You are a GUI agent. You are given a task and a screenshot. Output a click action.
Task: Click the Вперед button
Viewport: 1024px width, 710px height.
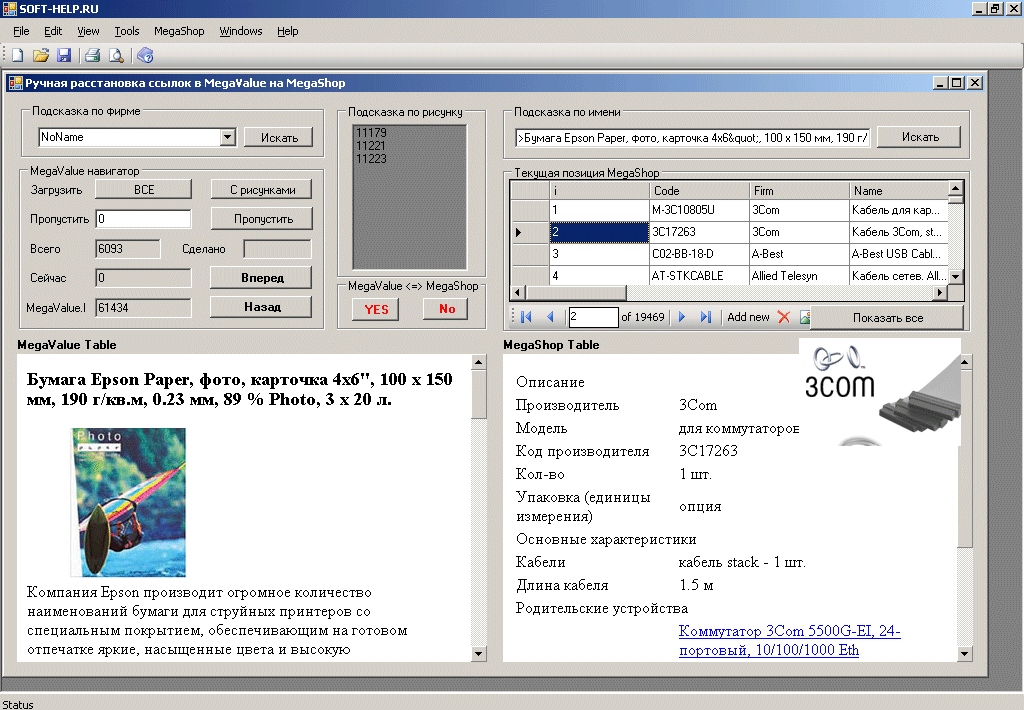click(262, 278)
